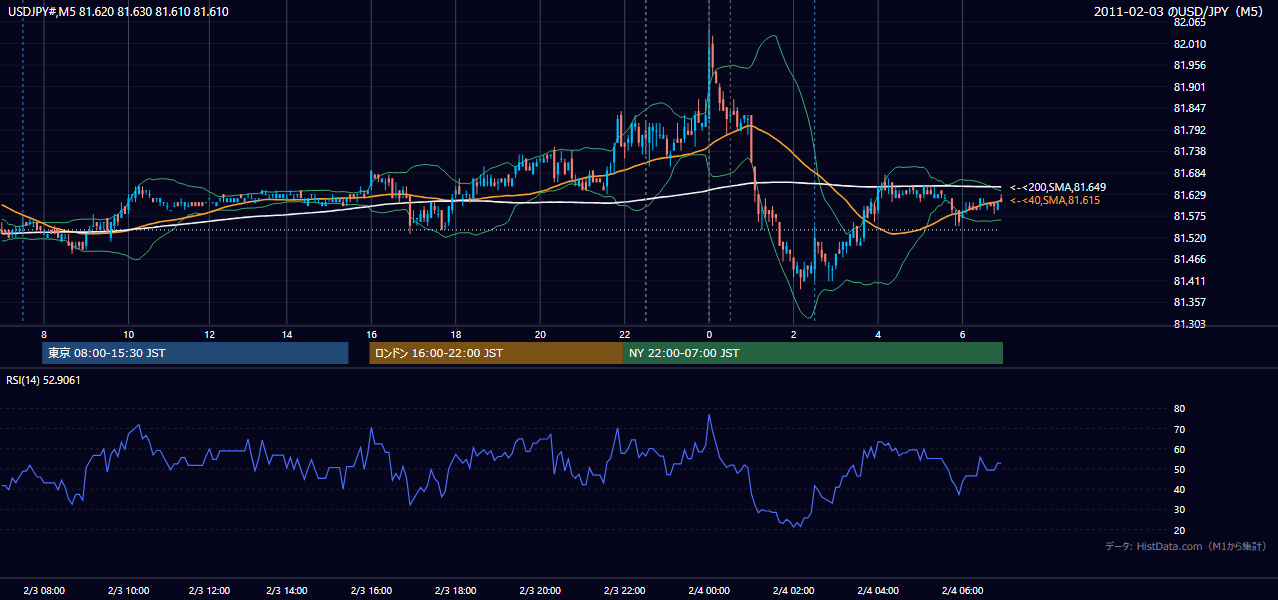1278x600 pixels.
Task: Click price axis value 81.847
Action: pyautogui.click(x=1189, y=108)
